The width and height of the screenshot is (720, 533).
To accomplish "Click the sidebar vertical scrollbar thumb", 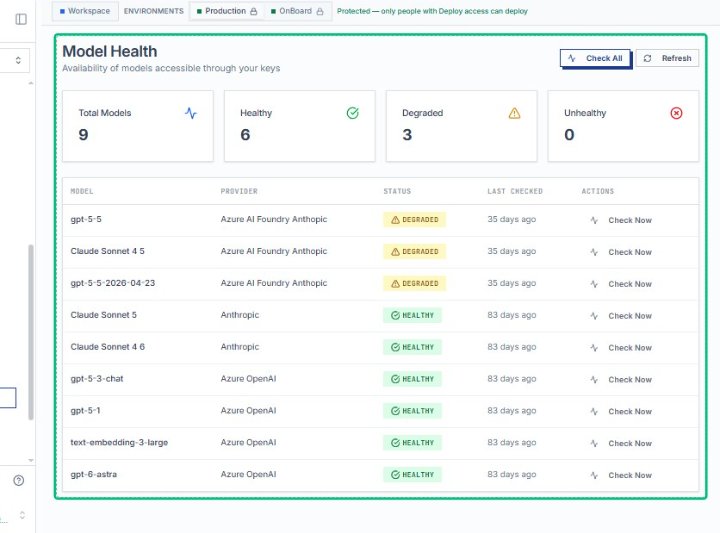I will (x=31, y=332).
